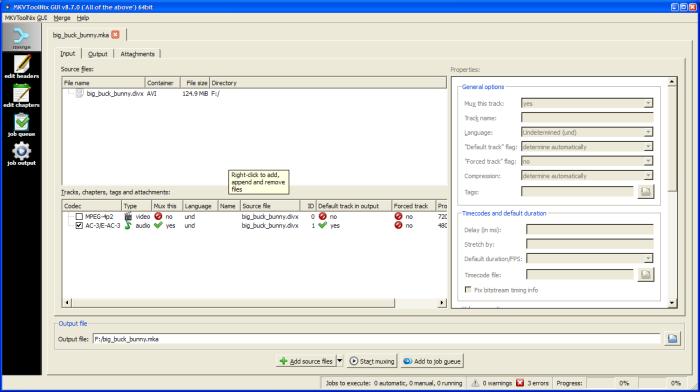This screenshot has width=700, height=392.
Task: Switch to the Input tab
Action: tap(68, 54)
